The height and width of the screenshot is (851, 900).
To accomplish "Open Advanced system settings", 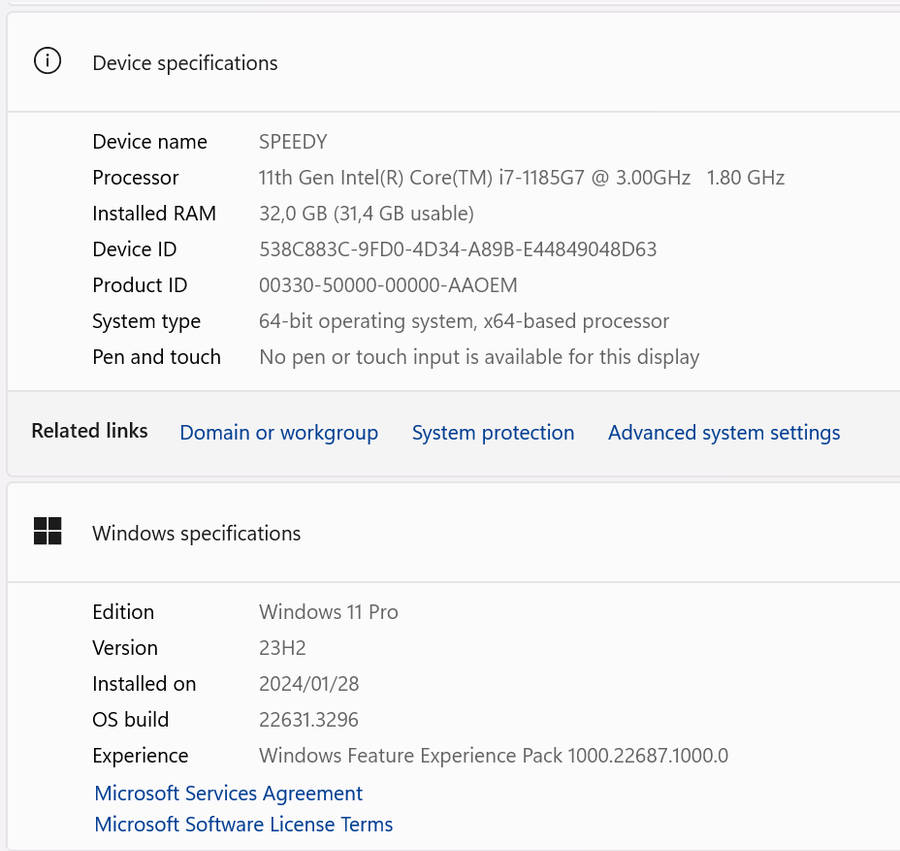I will pyautogui.click(x=724, y=433).
